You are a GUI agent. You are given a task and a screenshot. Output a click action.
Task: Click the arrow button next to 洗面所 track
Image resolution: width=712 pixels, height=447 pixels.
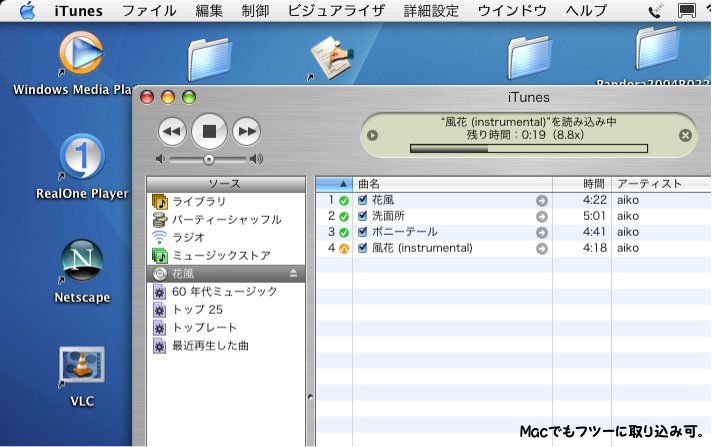tap(542, 217)
